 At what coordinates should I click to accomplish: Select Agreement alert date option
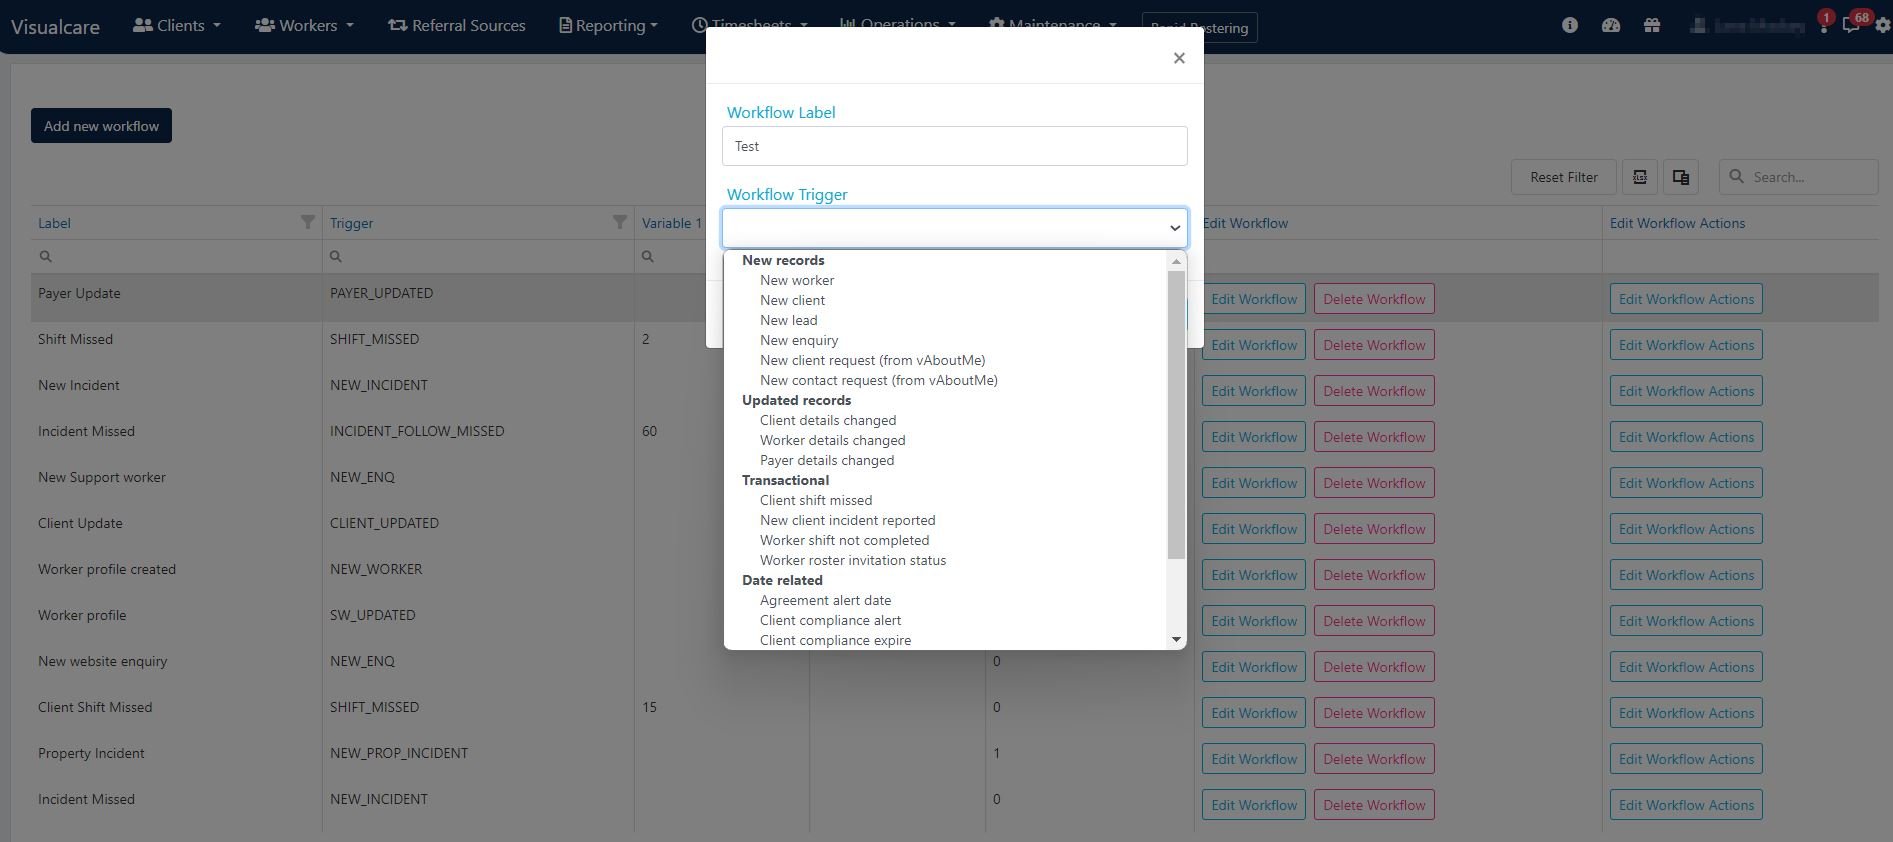[x=825, y=600]
